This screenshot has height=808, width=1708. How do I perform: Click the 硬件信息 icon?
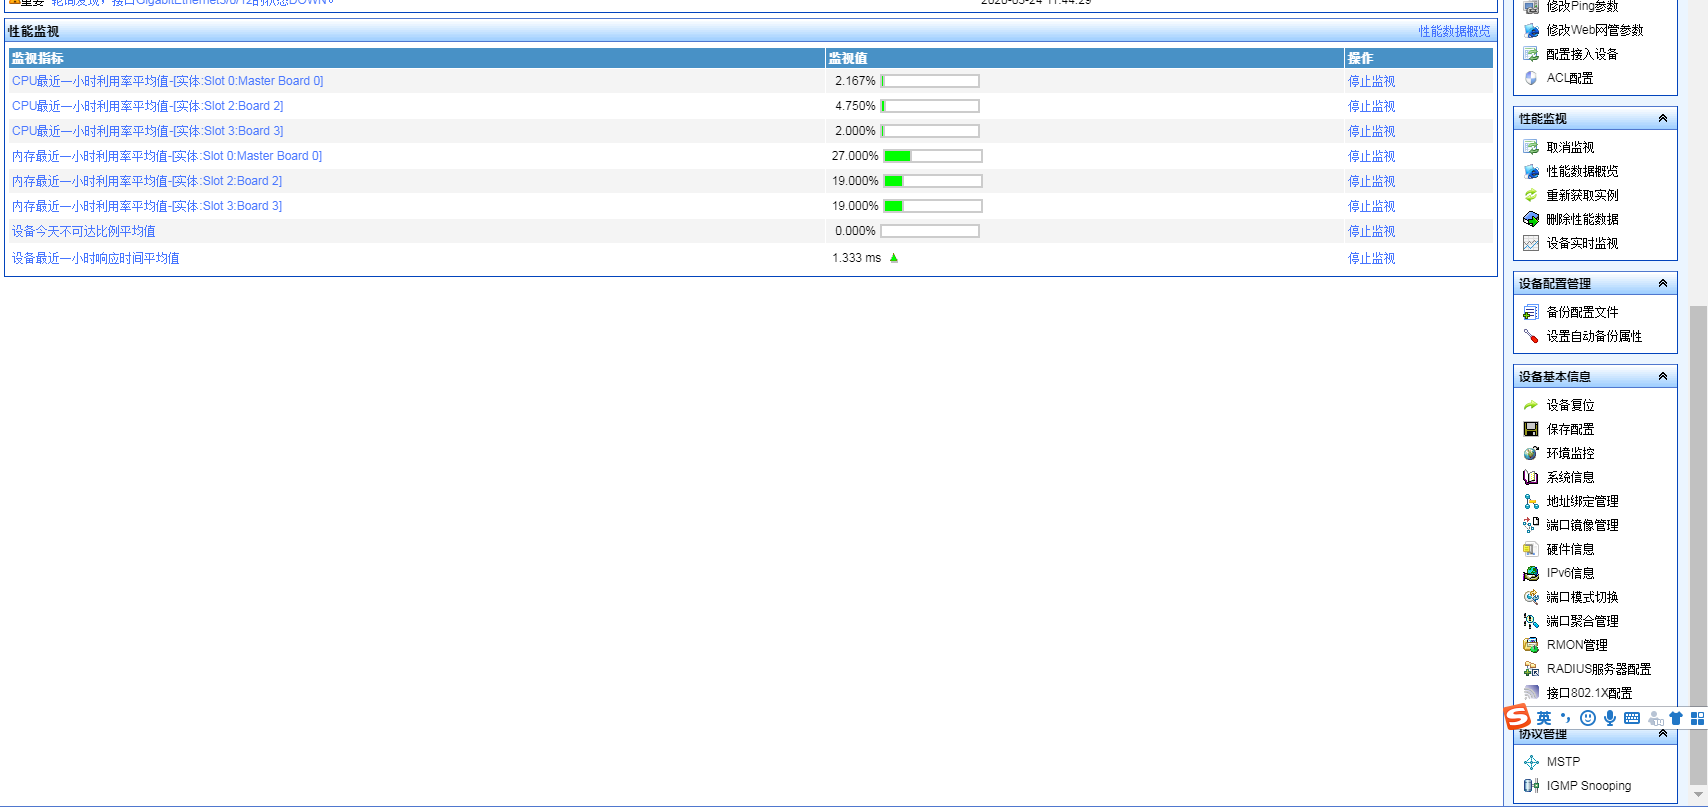[x=1530, y=549]
